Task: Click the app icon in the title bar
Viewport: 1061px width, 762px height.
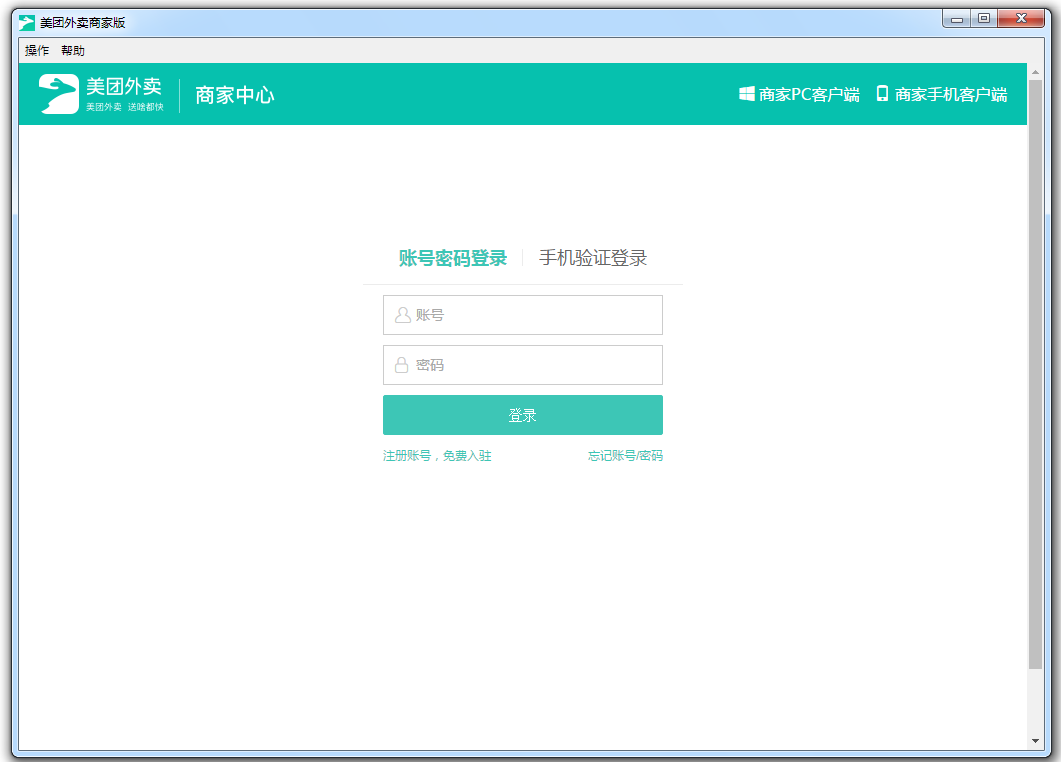Action: pos(27,22)
